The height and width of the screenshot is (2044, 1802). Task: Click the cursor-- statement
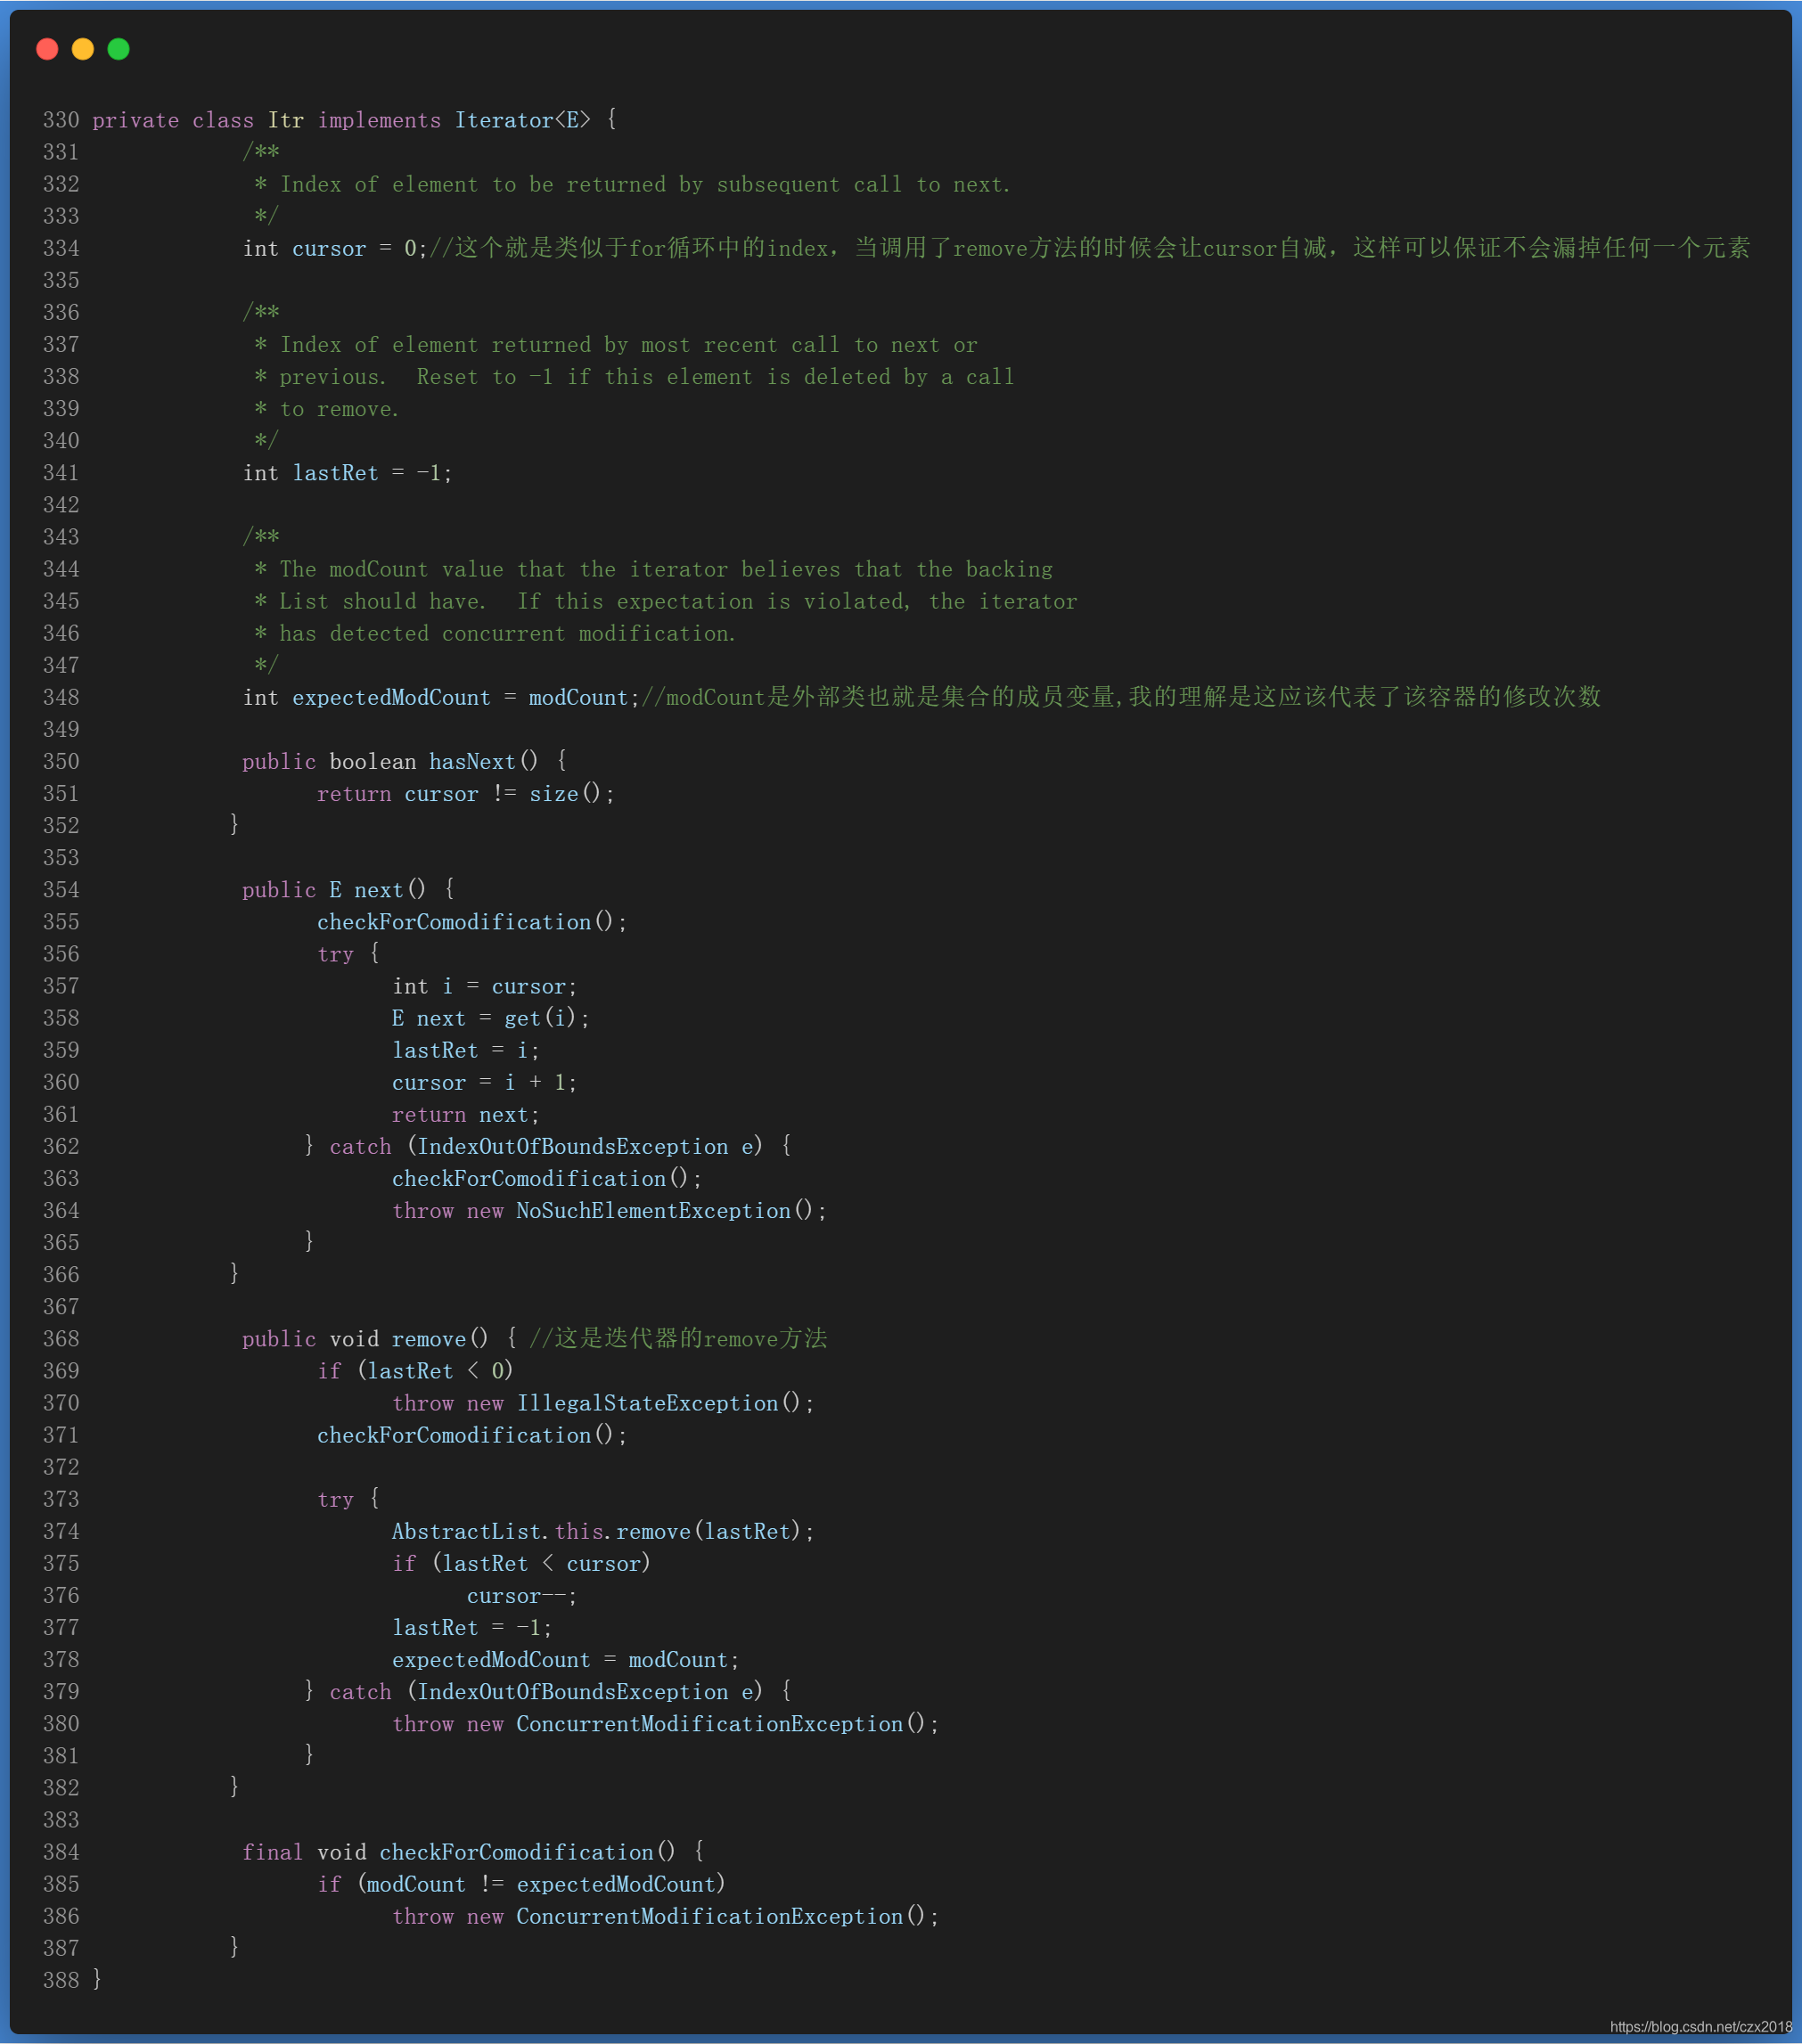(x=520, y=1596)
